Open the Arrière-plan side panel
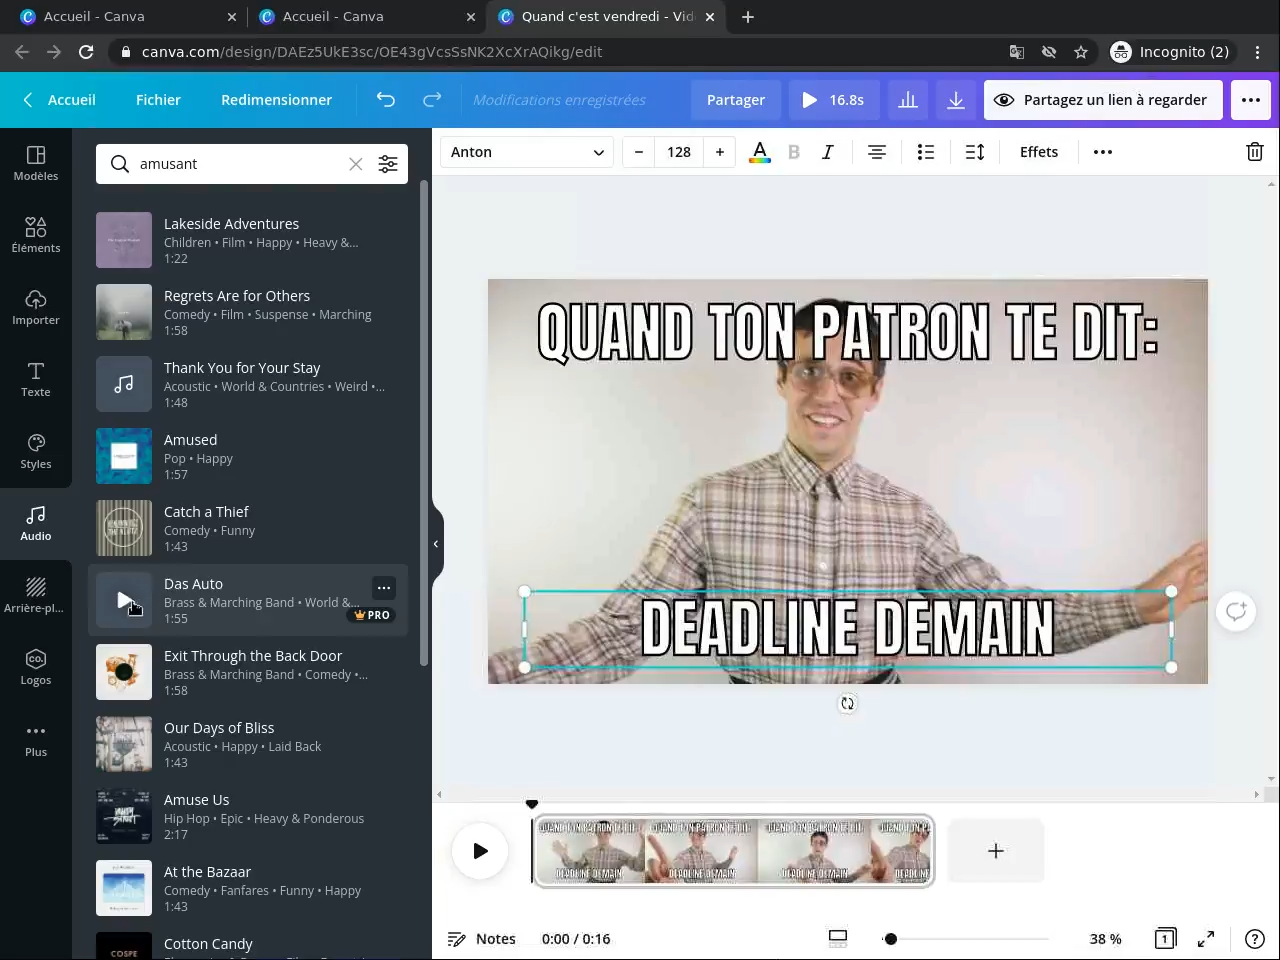Screen dimensions: 1280x960 coord(36,595)
